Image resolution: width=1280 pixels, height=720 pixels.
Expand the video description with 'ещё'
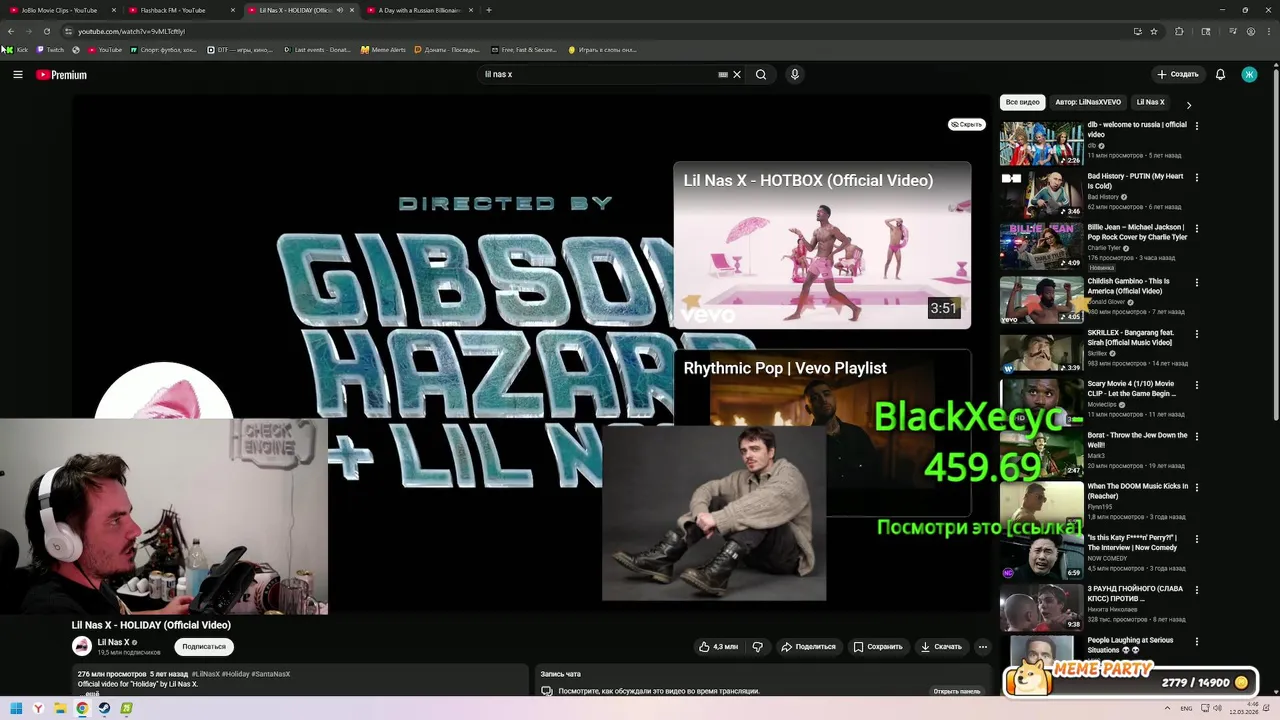click(x=92, y=693)
